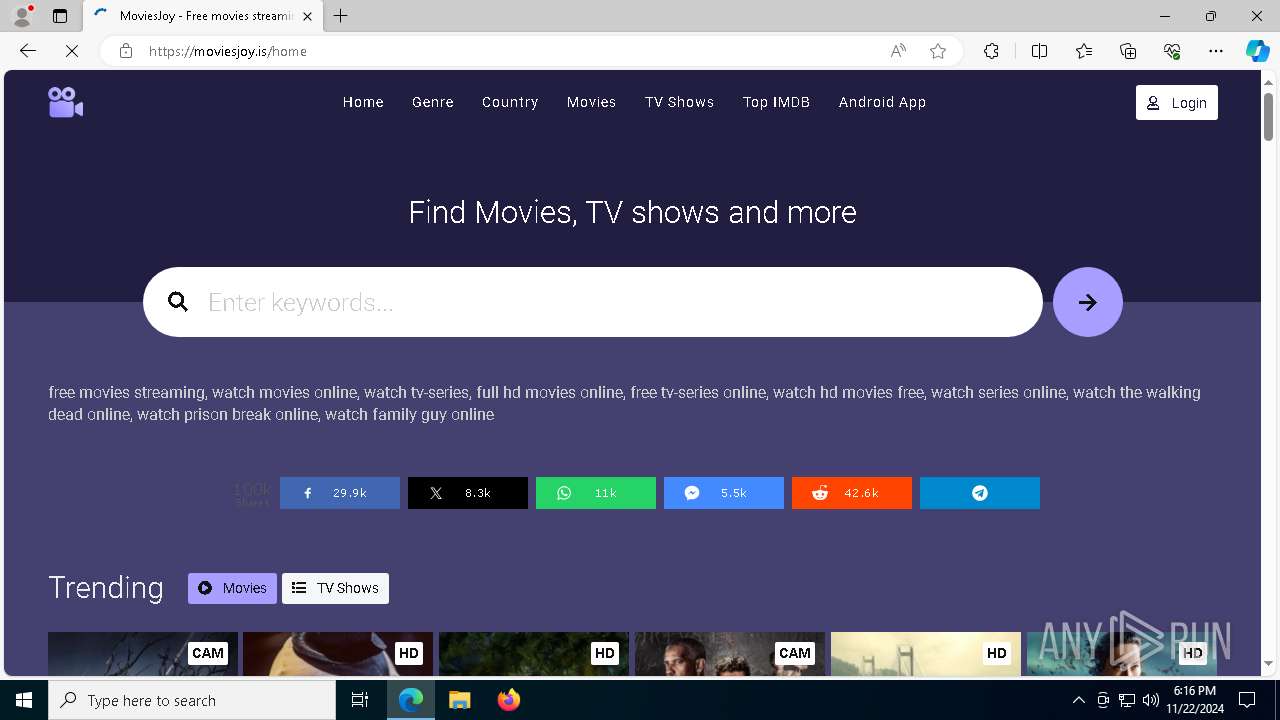
Task: Share via Telegram button
Action: click(x=980, y=493)
